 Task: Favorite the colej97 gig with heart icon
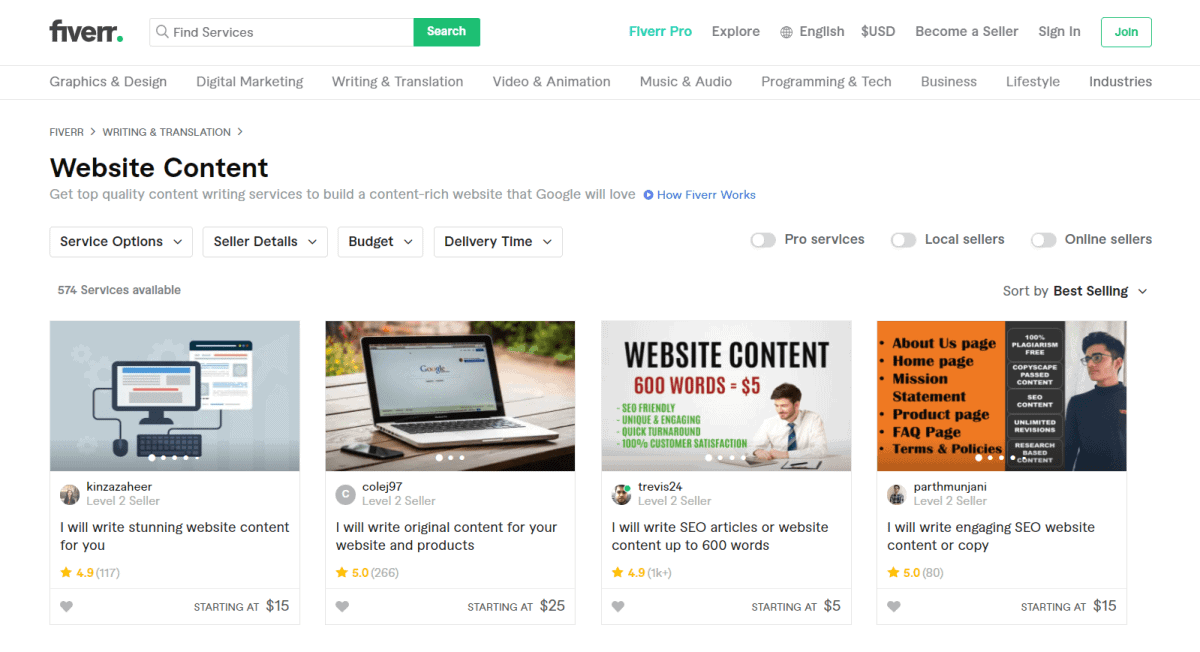[x=342, y=606]
